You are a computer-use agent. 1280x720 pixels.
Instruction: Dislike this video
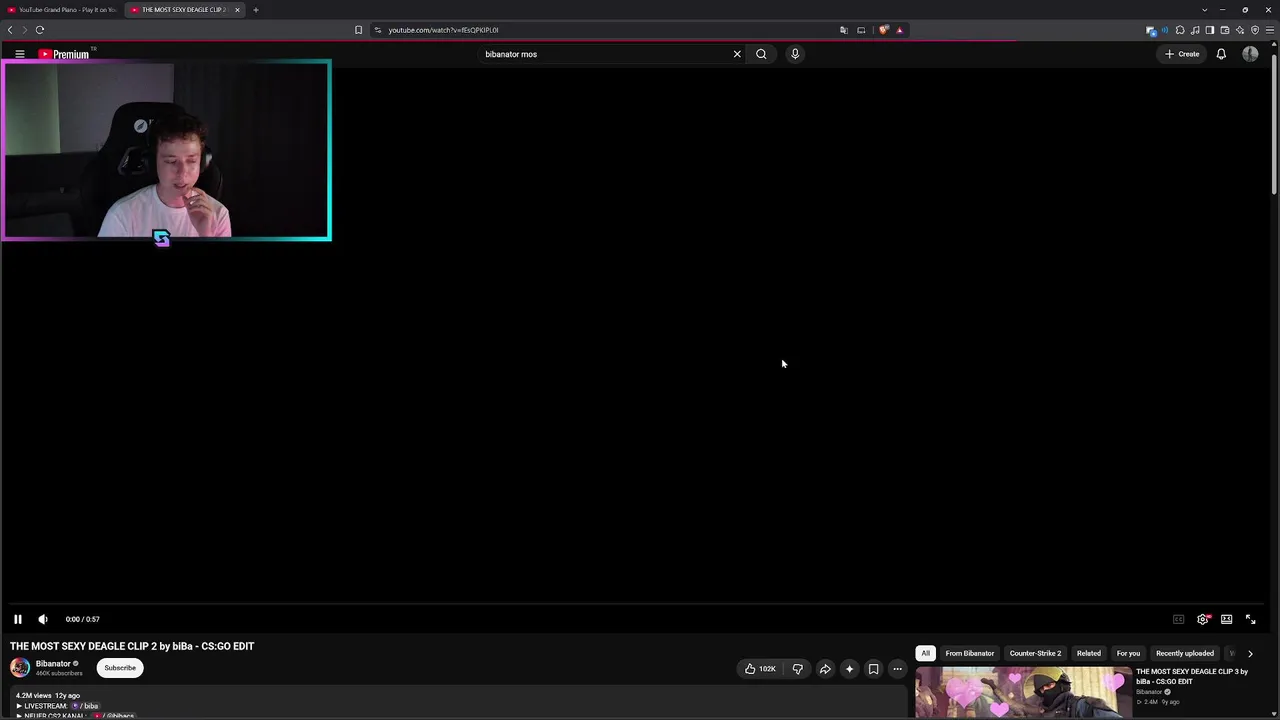797,669
